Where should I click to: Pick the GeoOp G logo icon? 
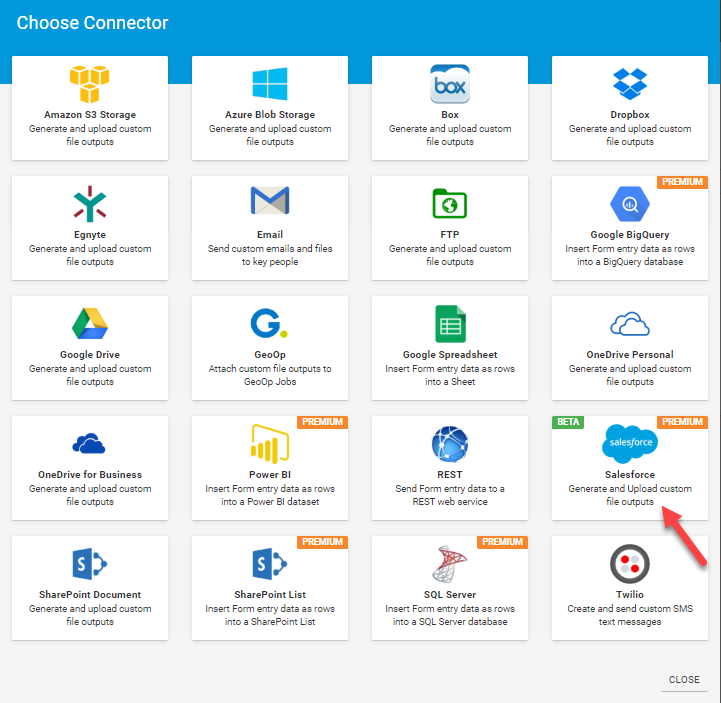(x=269, y=323)
